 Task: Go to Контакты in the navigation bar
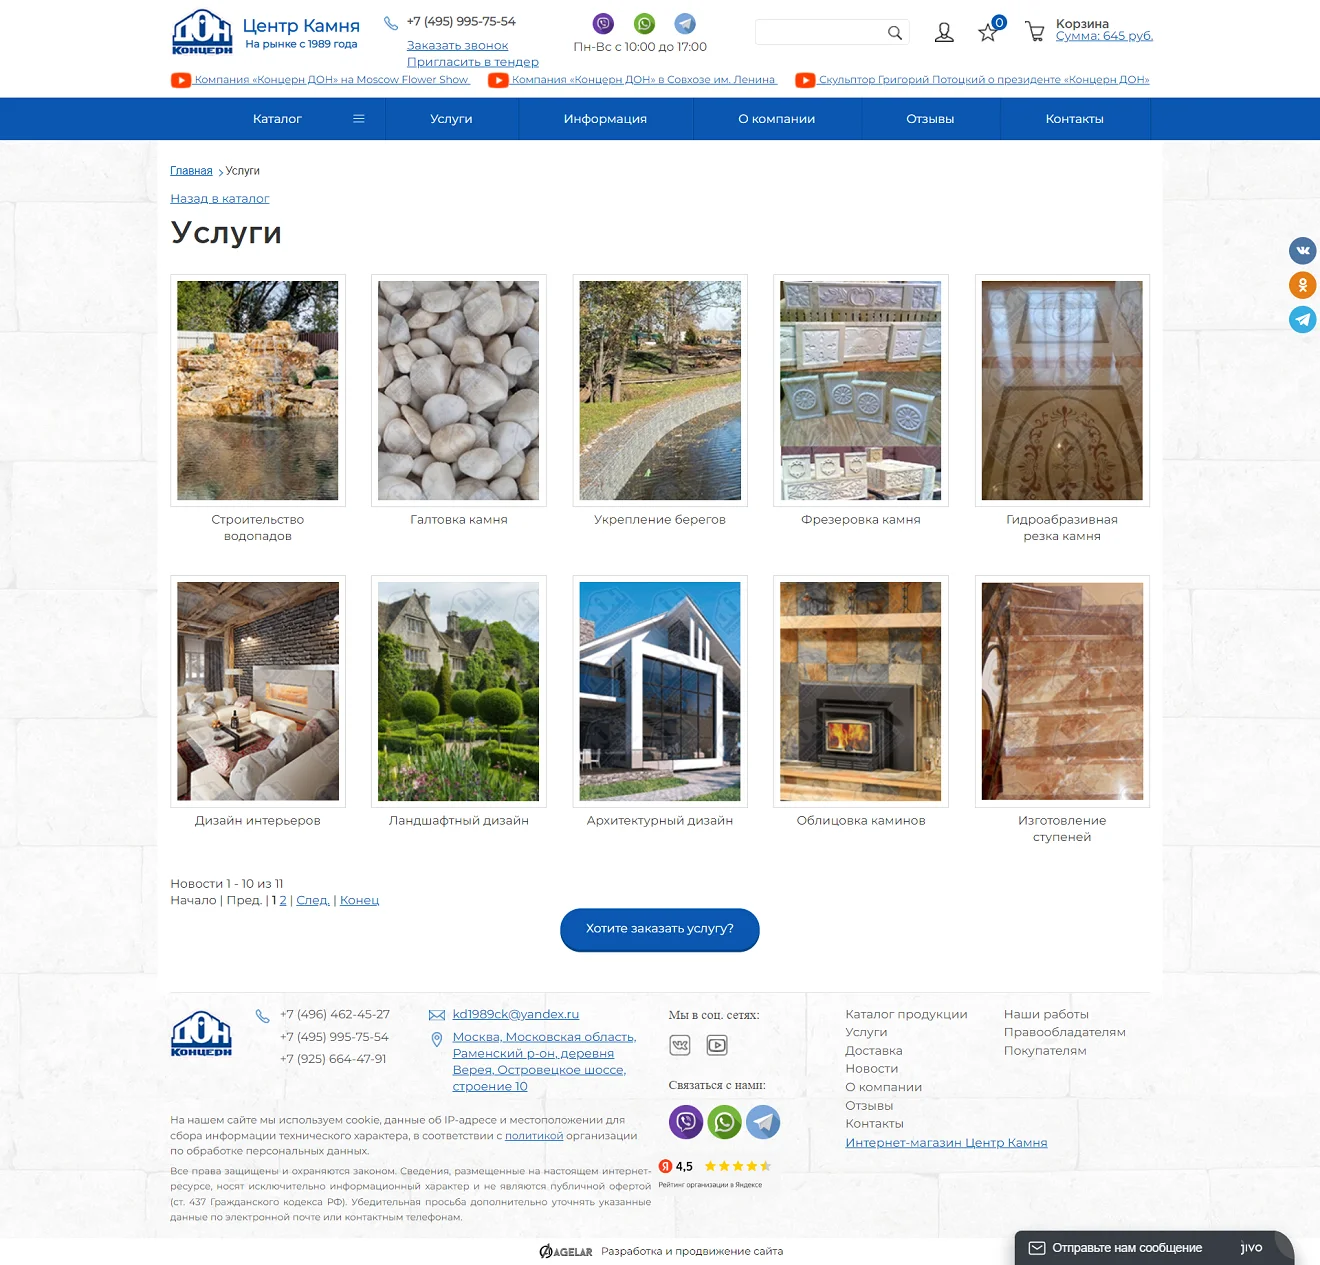[x=1075, y=119]
